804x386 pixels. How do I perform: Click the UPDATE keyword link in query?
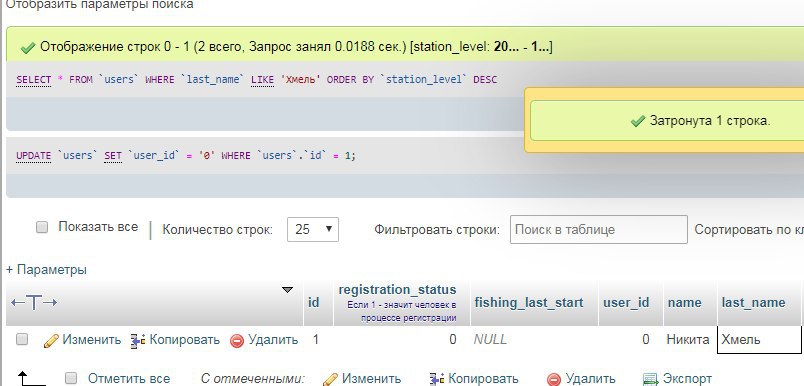[x=34, y=155]
